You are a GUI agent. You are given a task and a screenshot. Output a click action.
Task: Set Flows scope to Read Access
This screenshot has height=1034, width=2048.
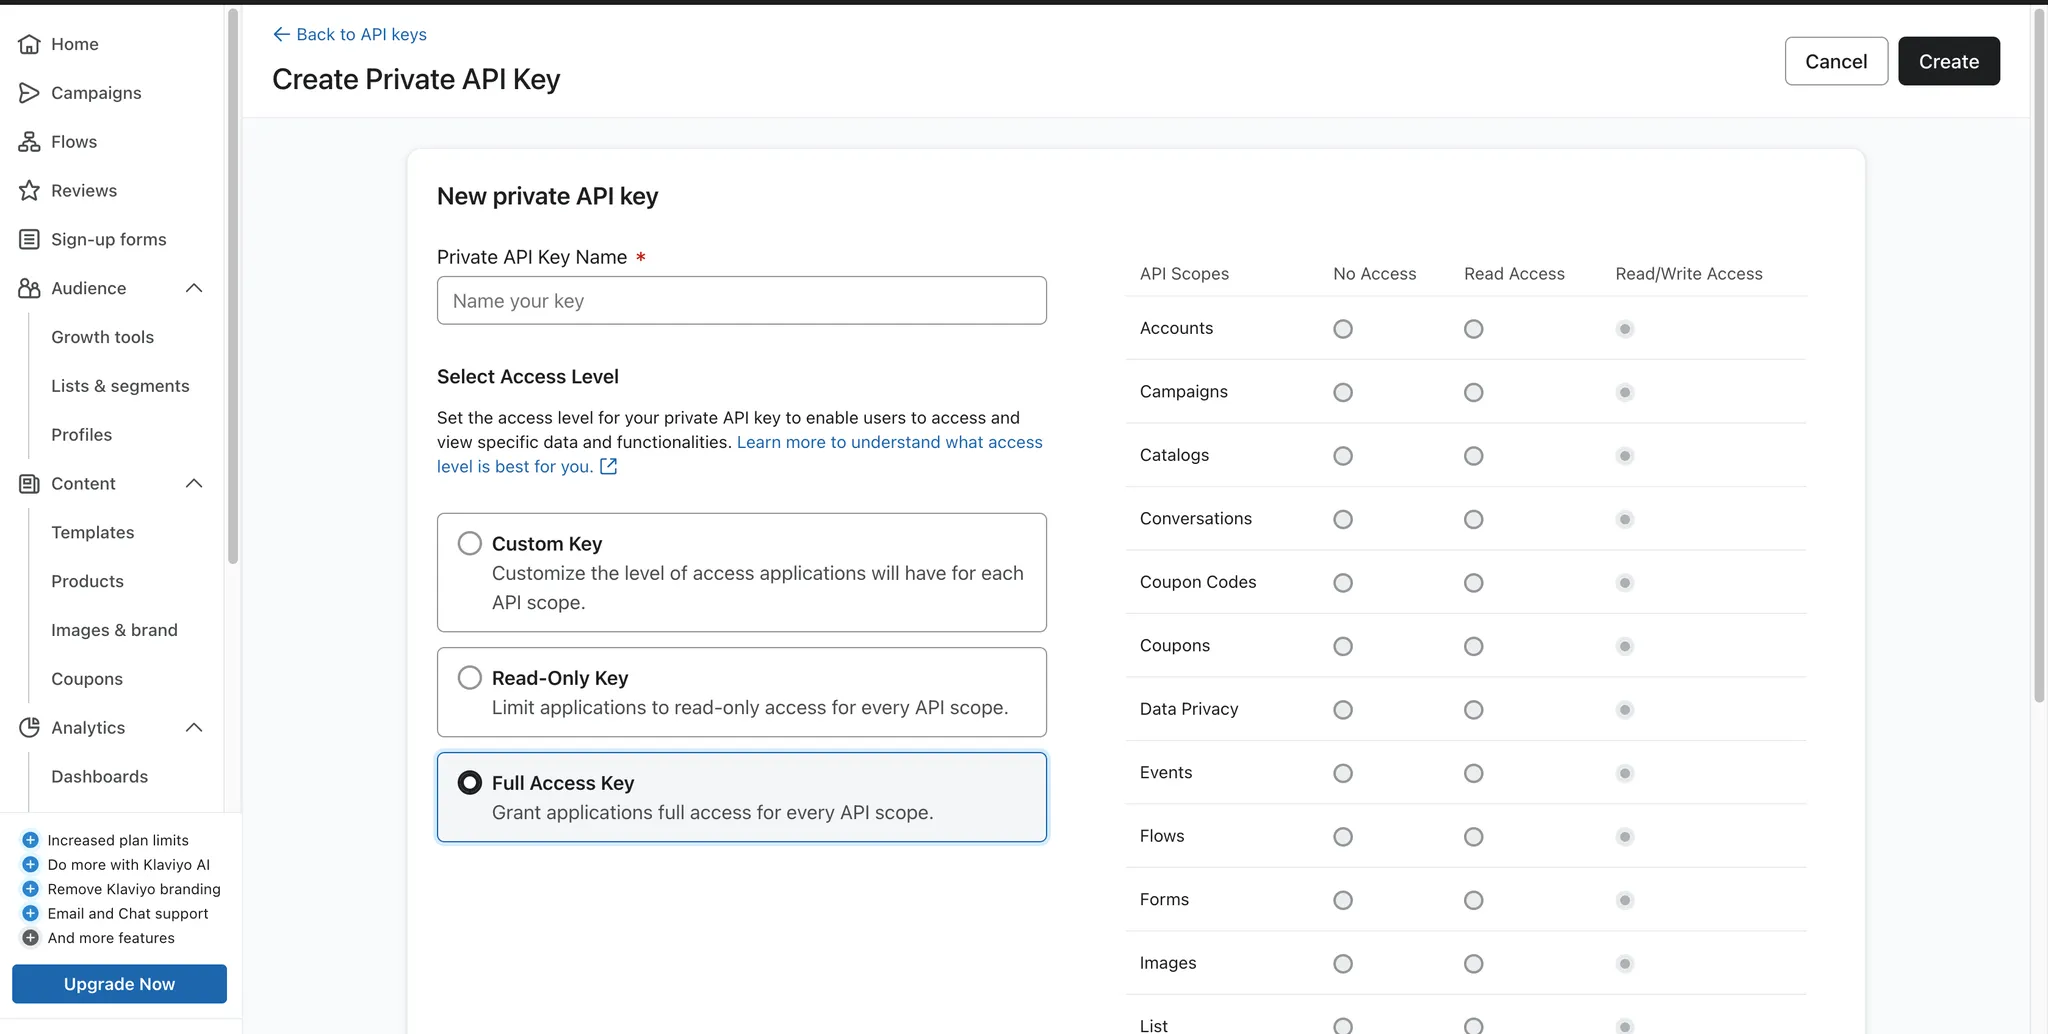click(x=1473, y=837)
